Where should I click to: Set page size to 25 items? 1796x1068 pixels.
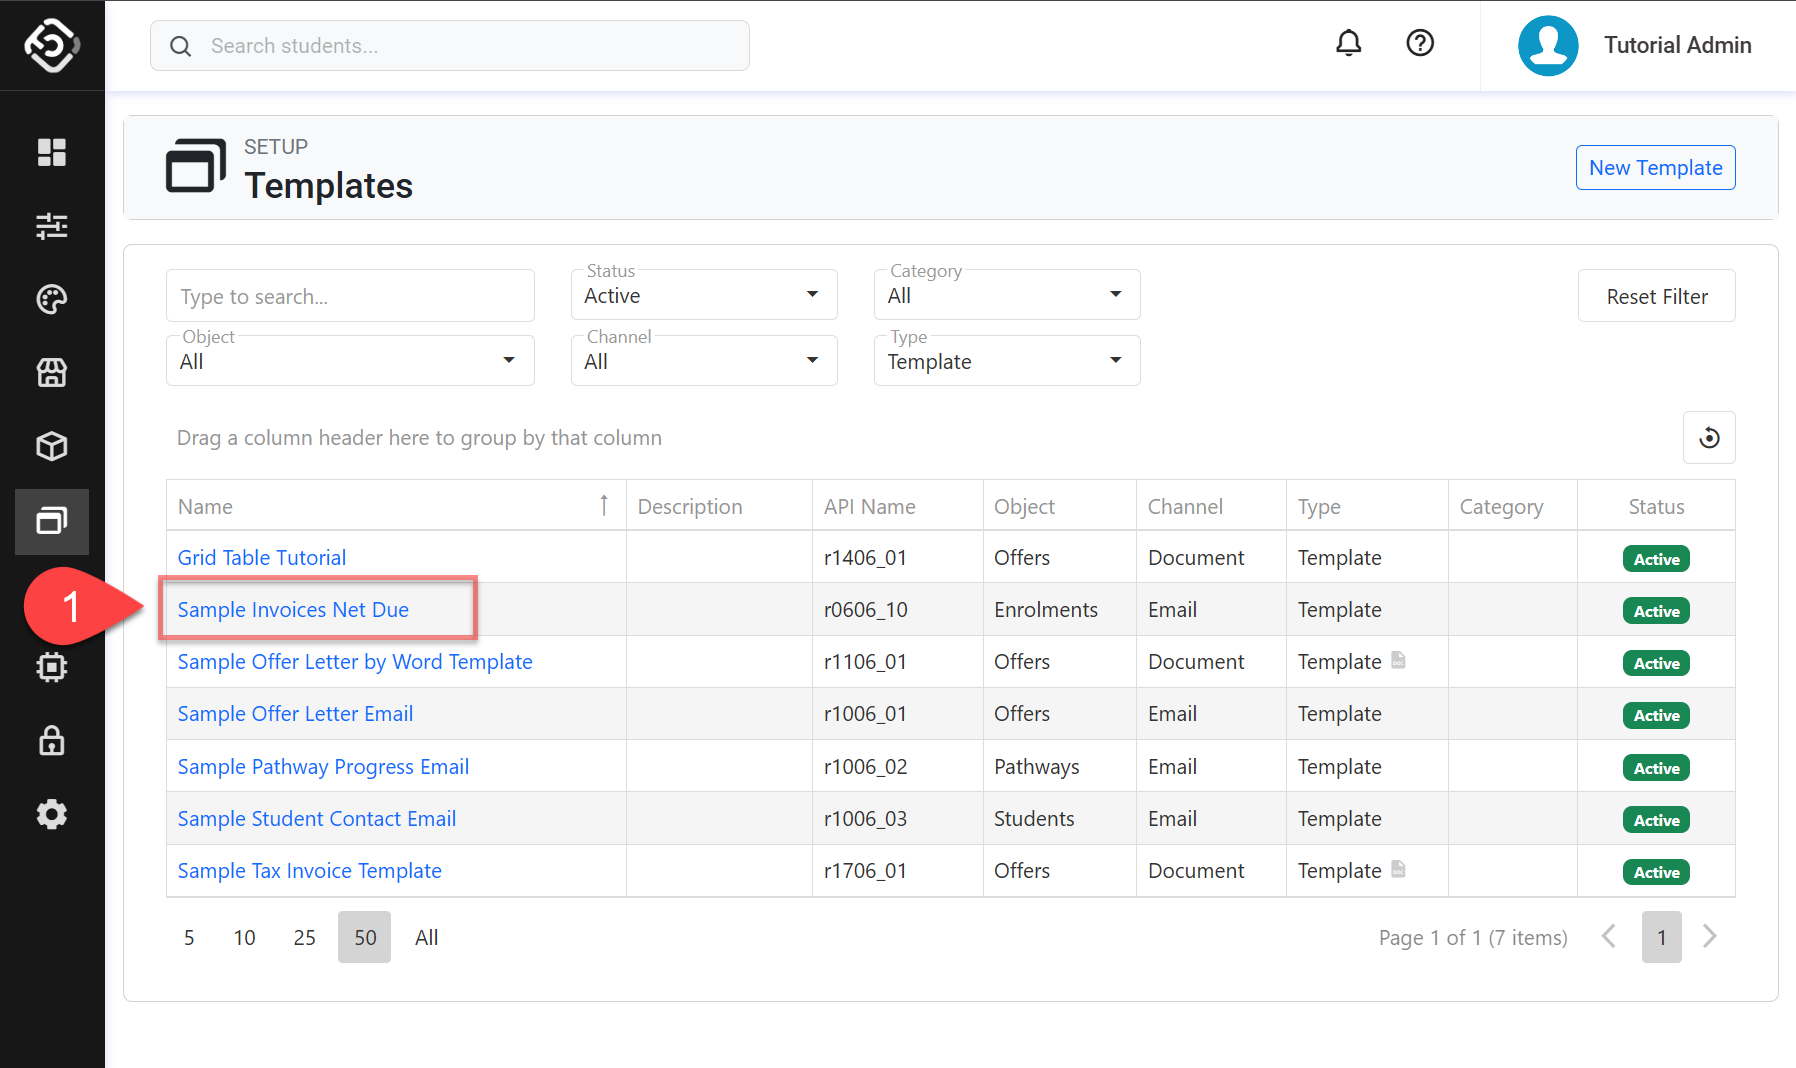[x=304, y=938]
